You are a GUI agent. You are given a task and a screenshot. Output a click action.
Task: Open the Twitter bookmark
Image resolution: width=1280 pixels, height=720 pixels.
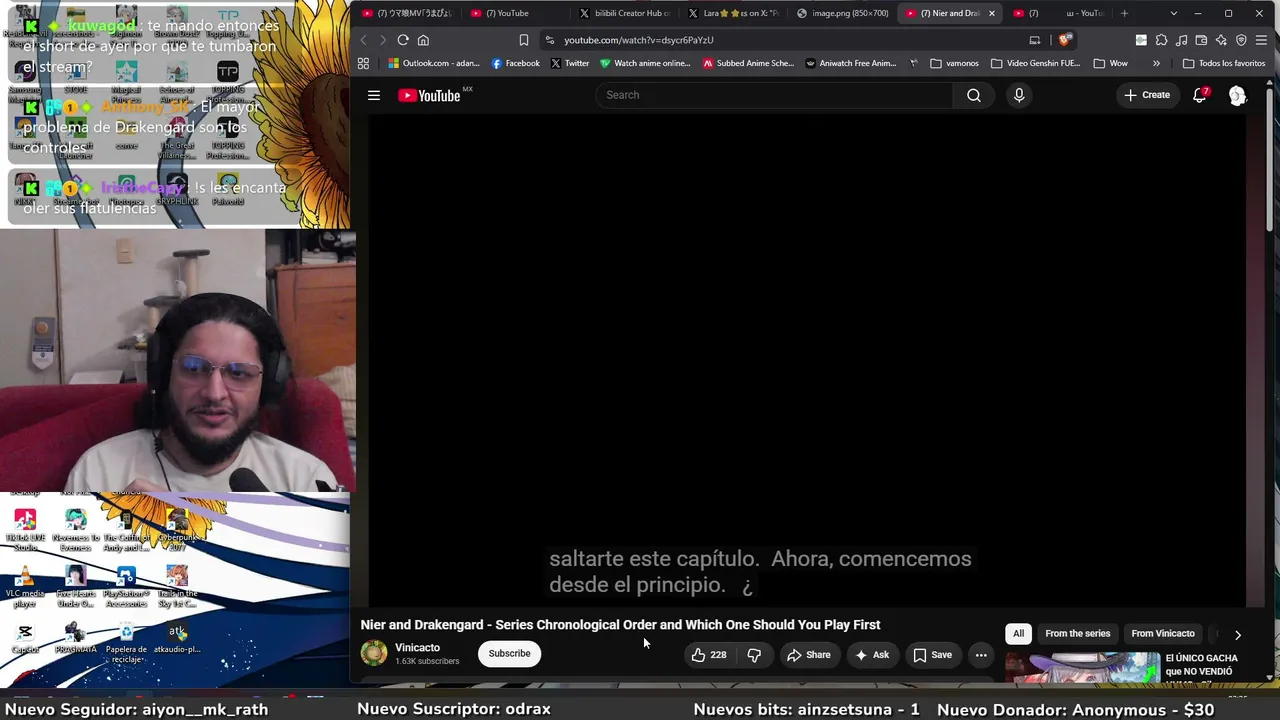[x=569, y=63]
